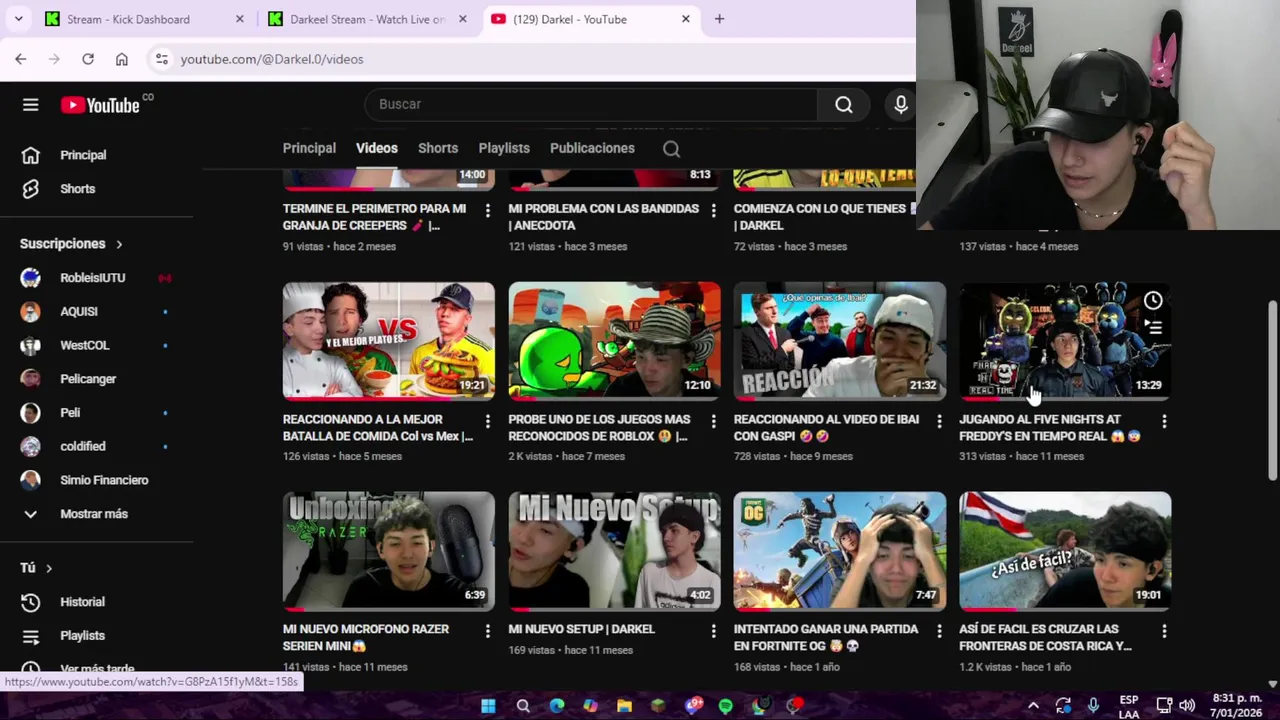
Task: Open the browser tab list dropdown
Action: point(18,19)
